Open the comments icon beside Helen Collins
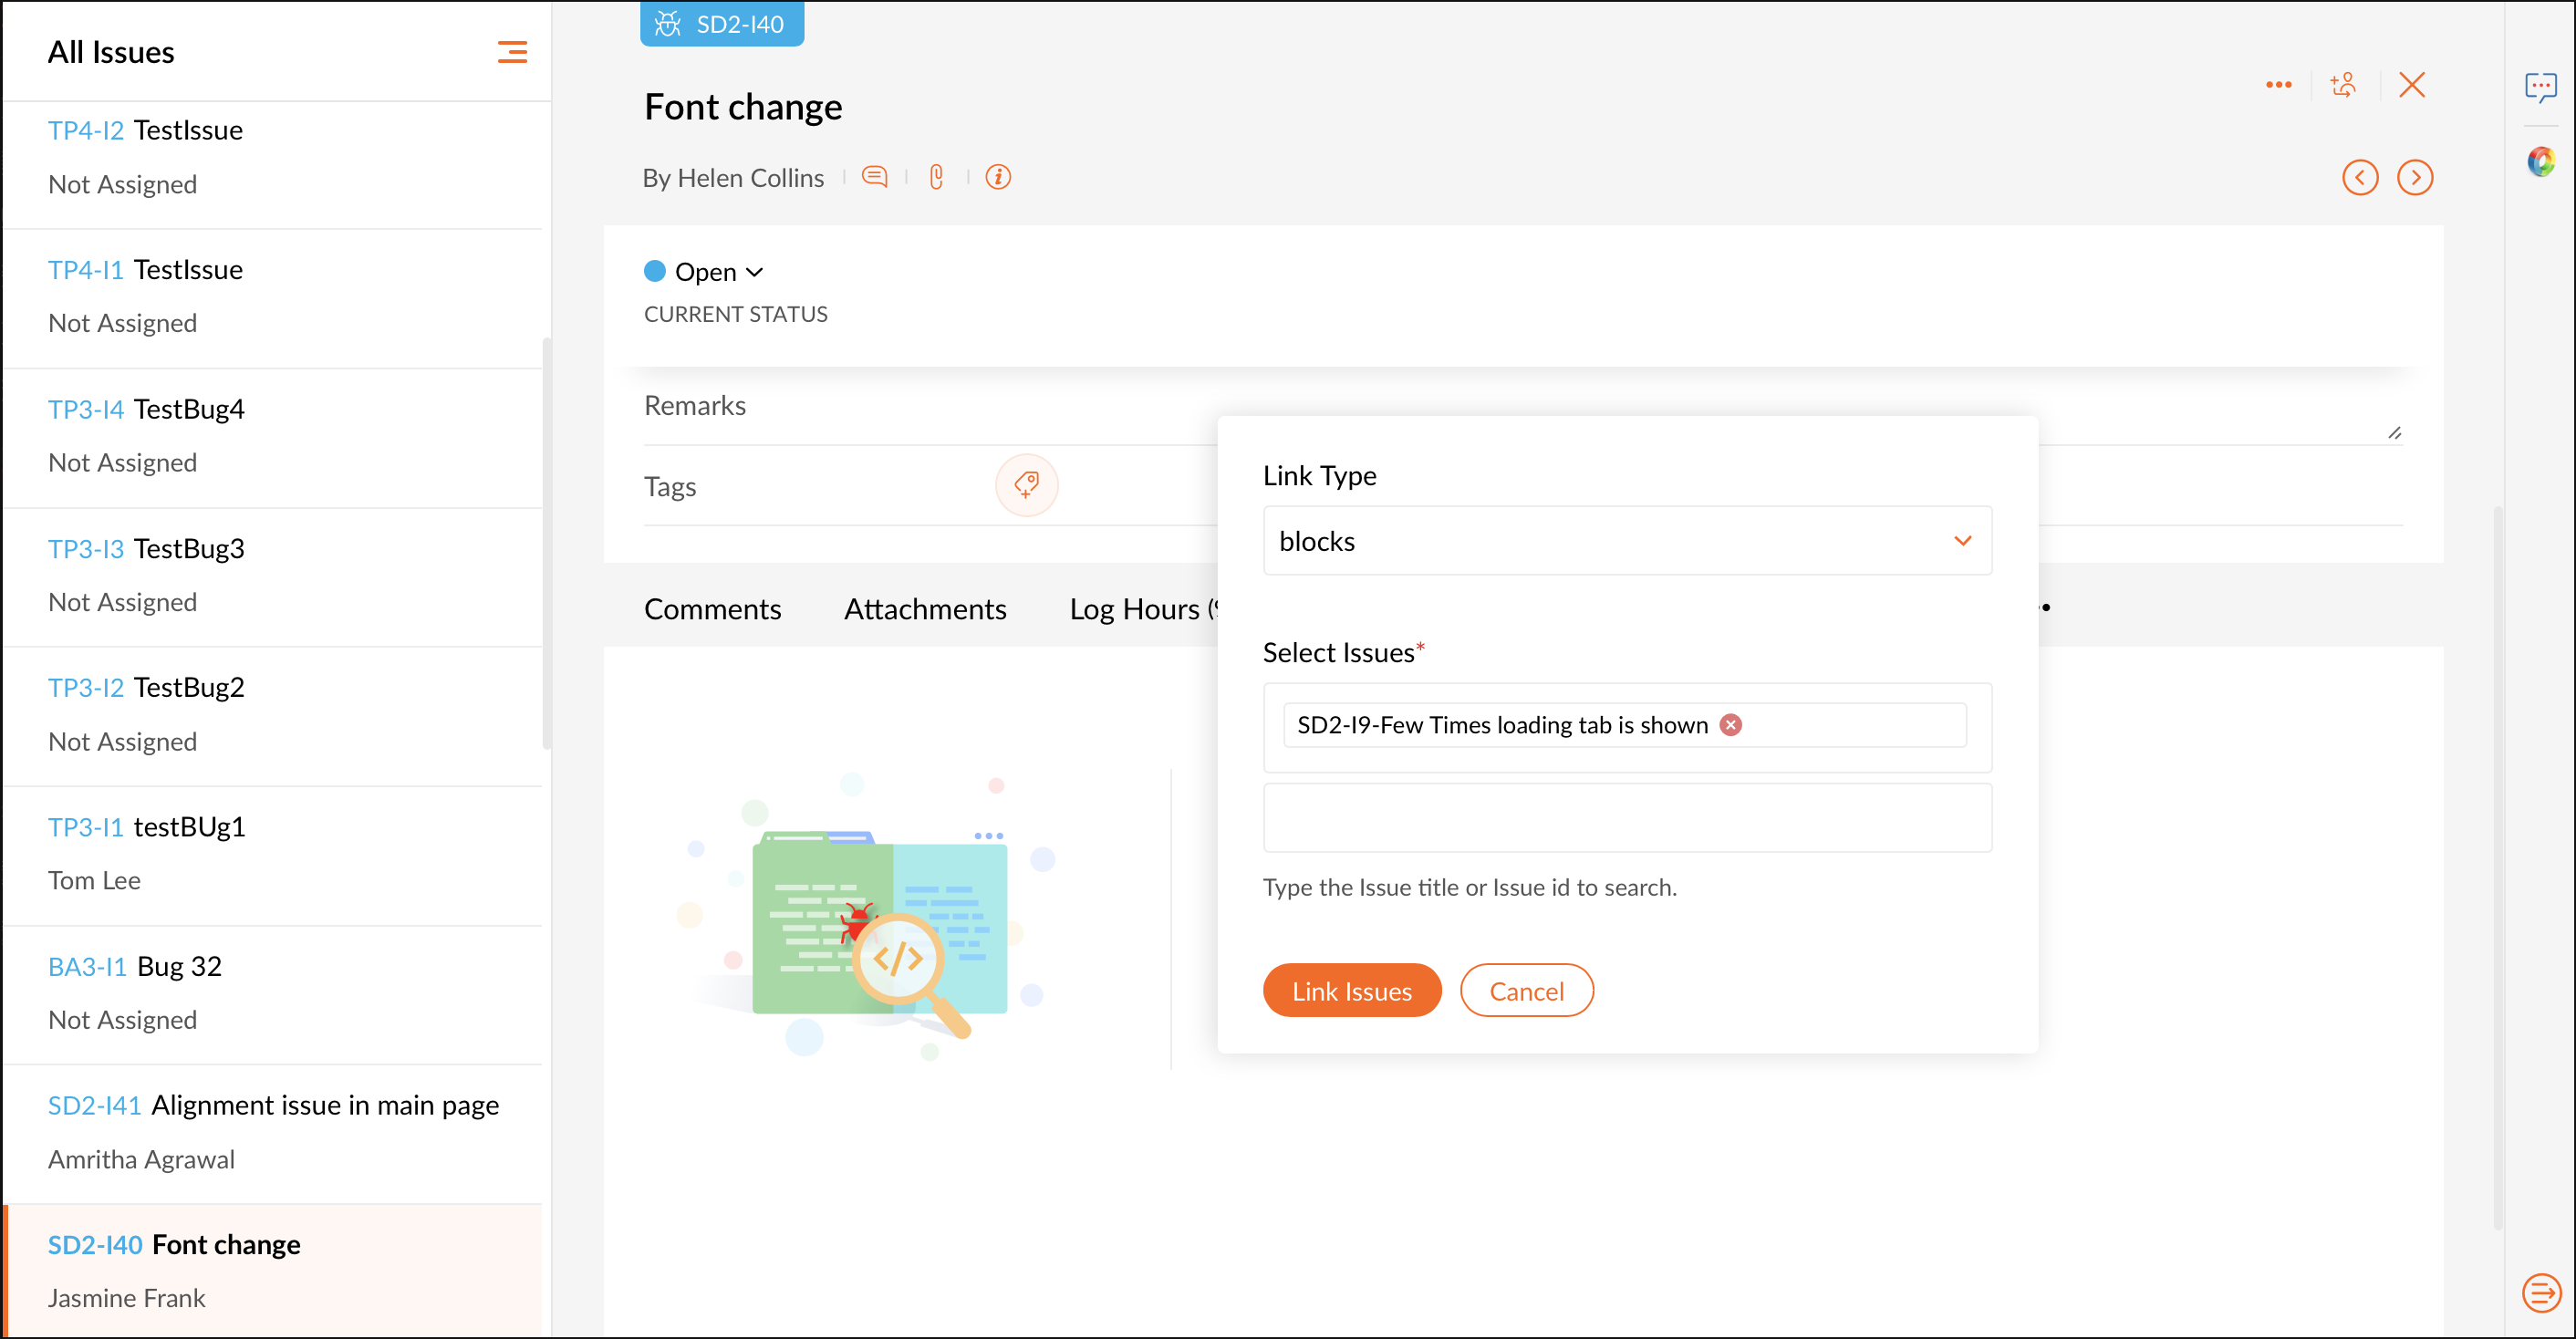The width and height of the screenshot is (2576, 1339). coord(875,177)
